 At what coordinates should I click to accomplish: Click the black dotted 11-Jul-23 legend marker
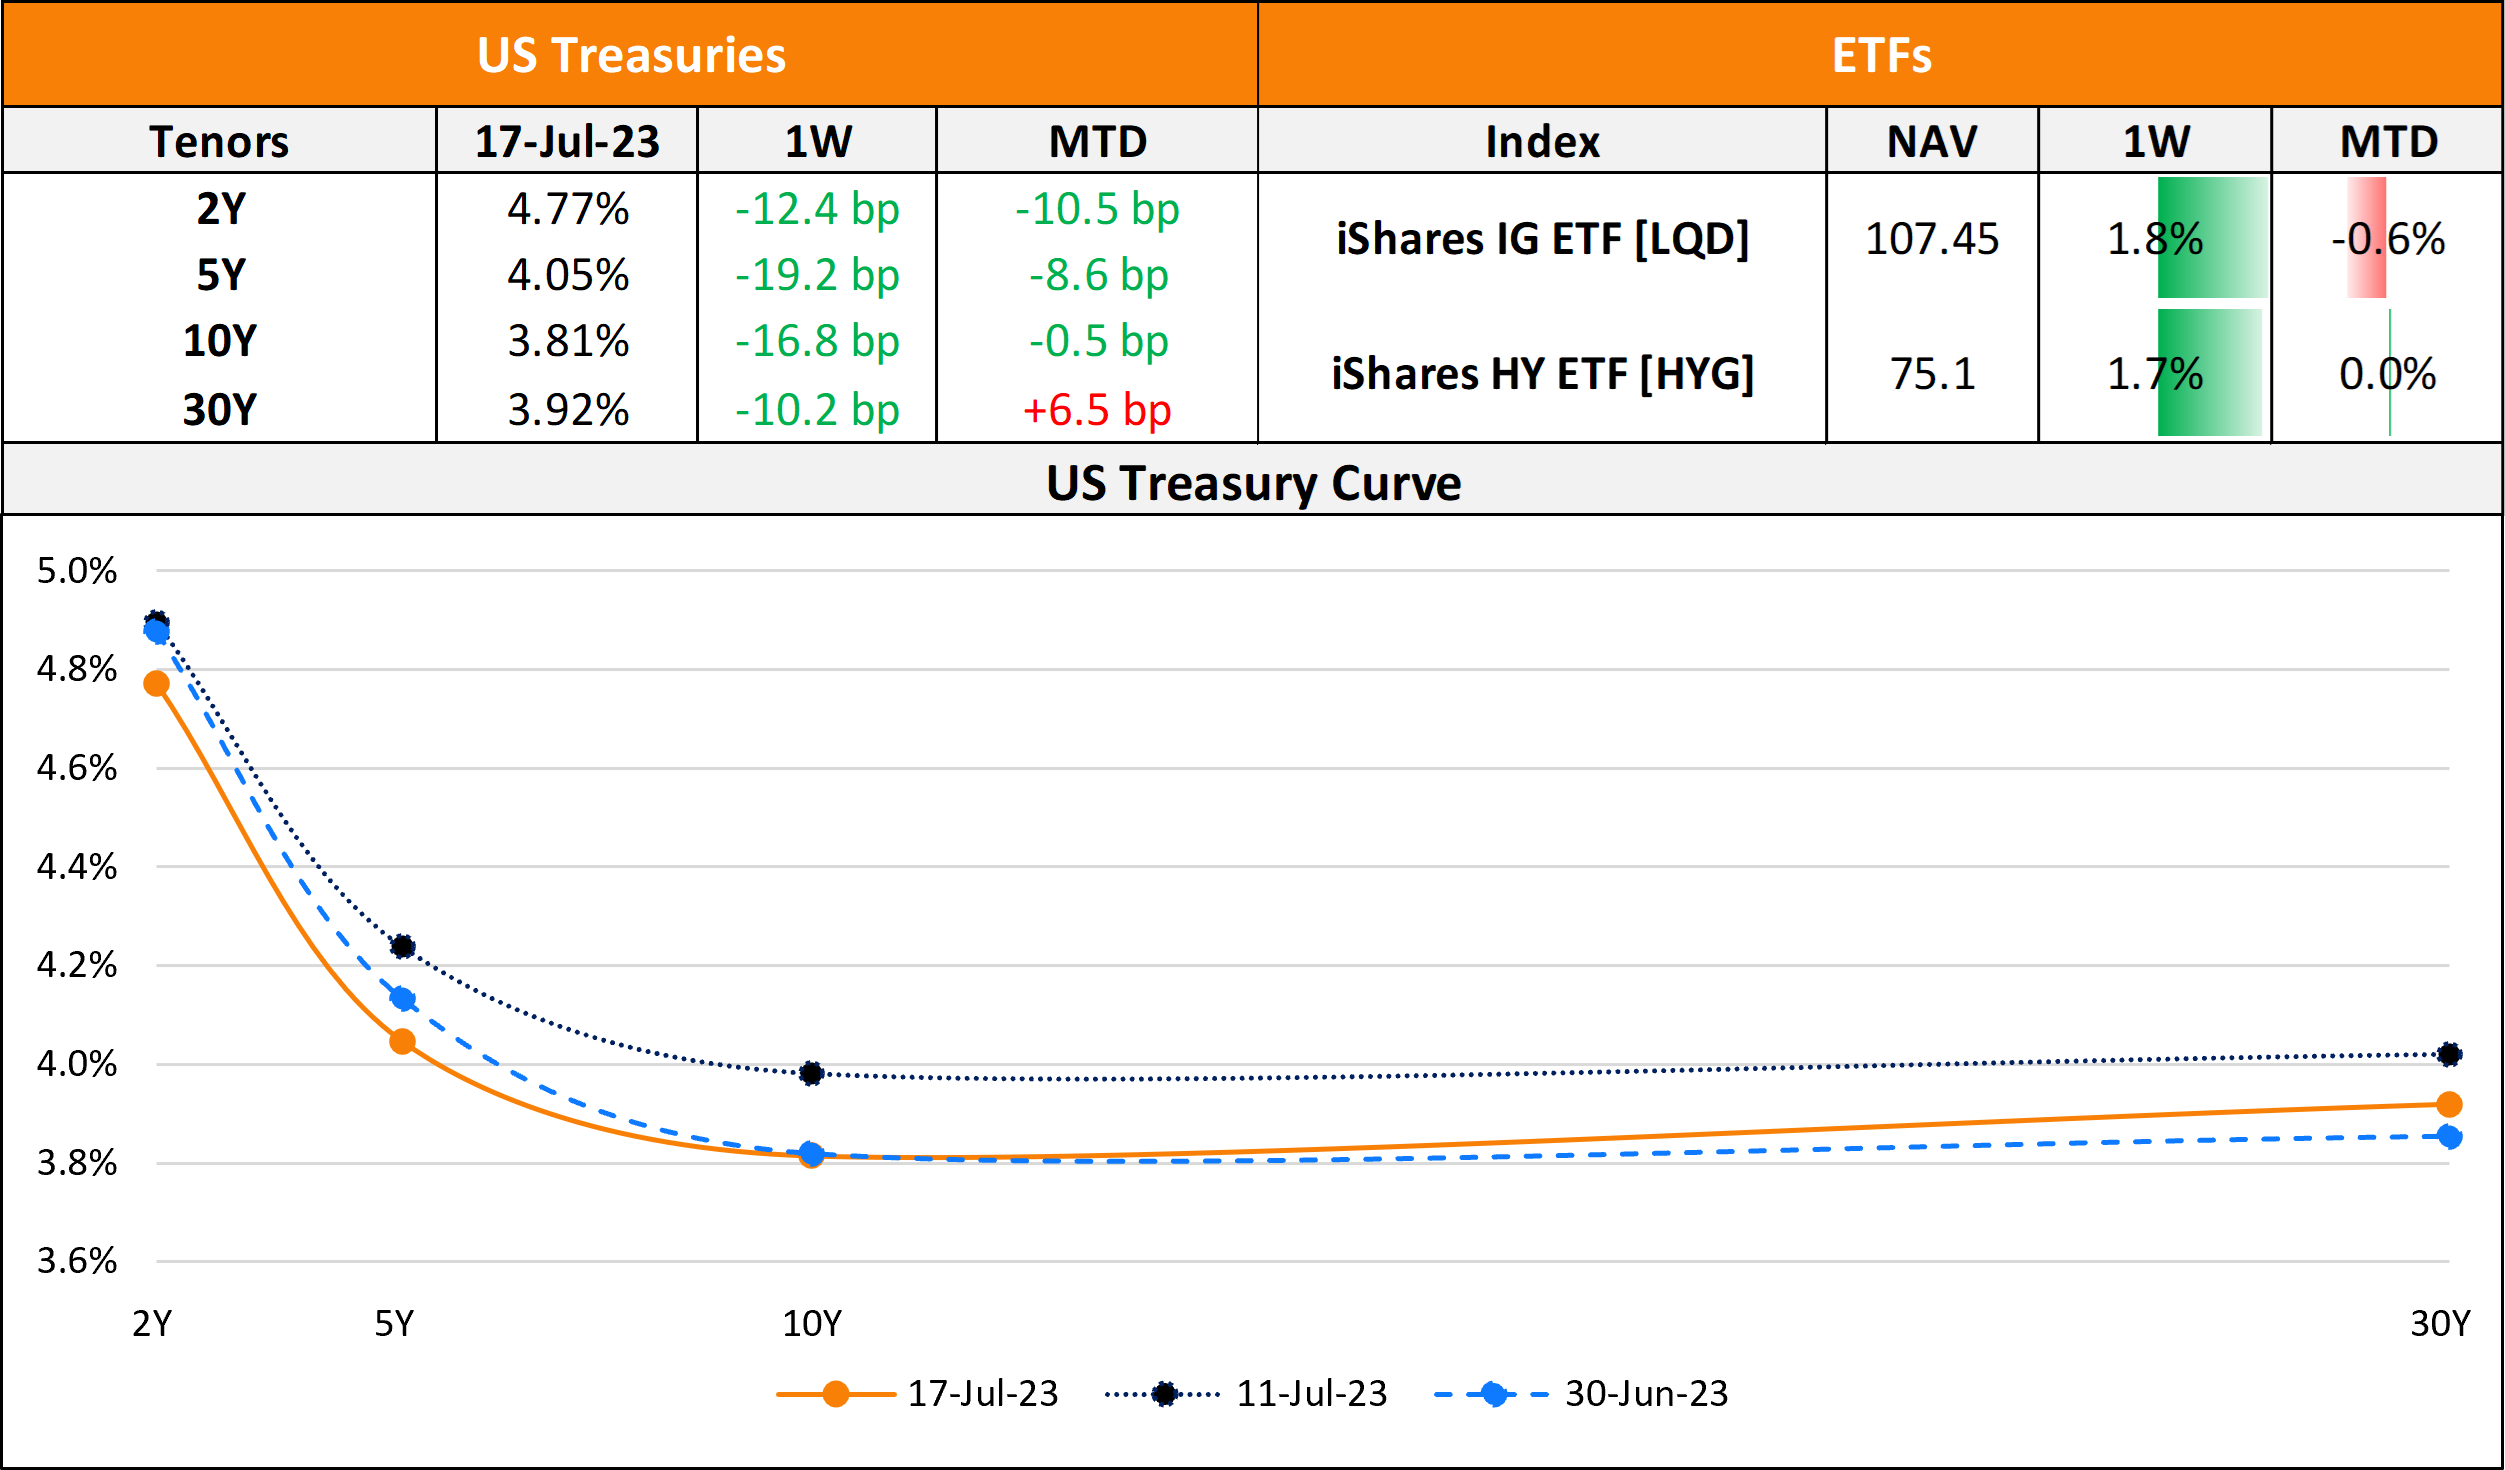tap(1164, 1394)
